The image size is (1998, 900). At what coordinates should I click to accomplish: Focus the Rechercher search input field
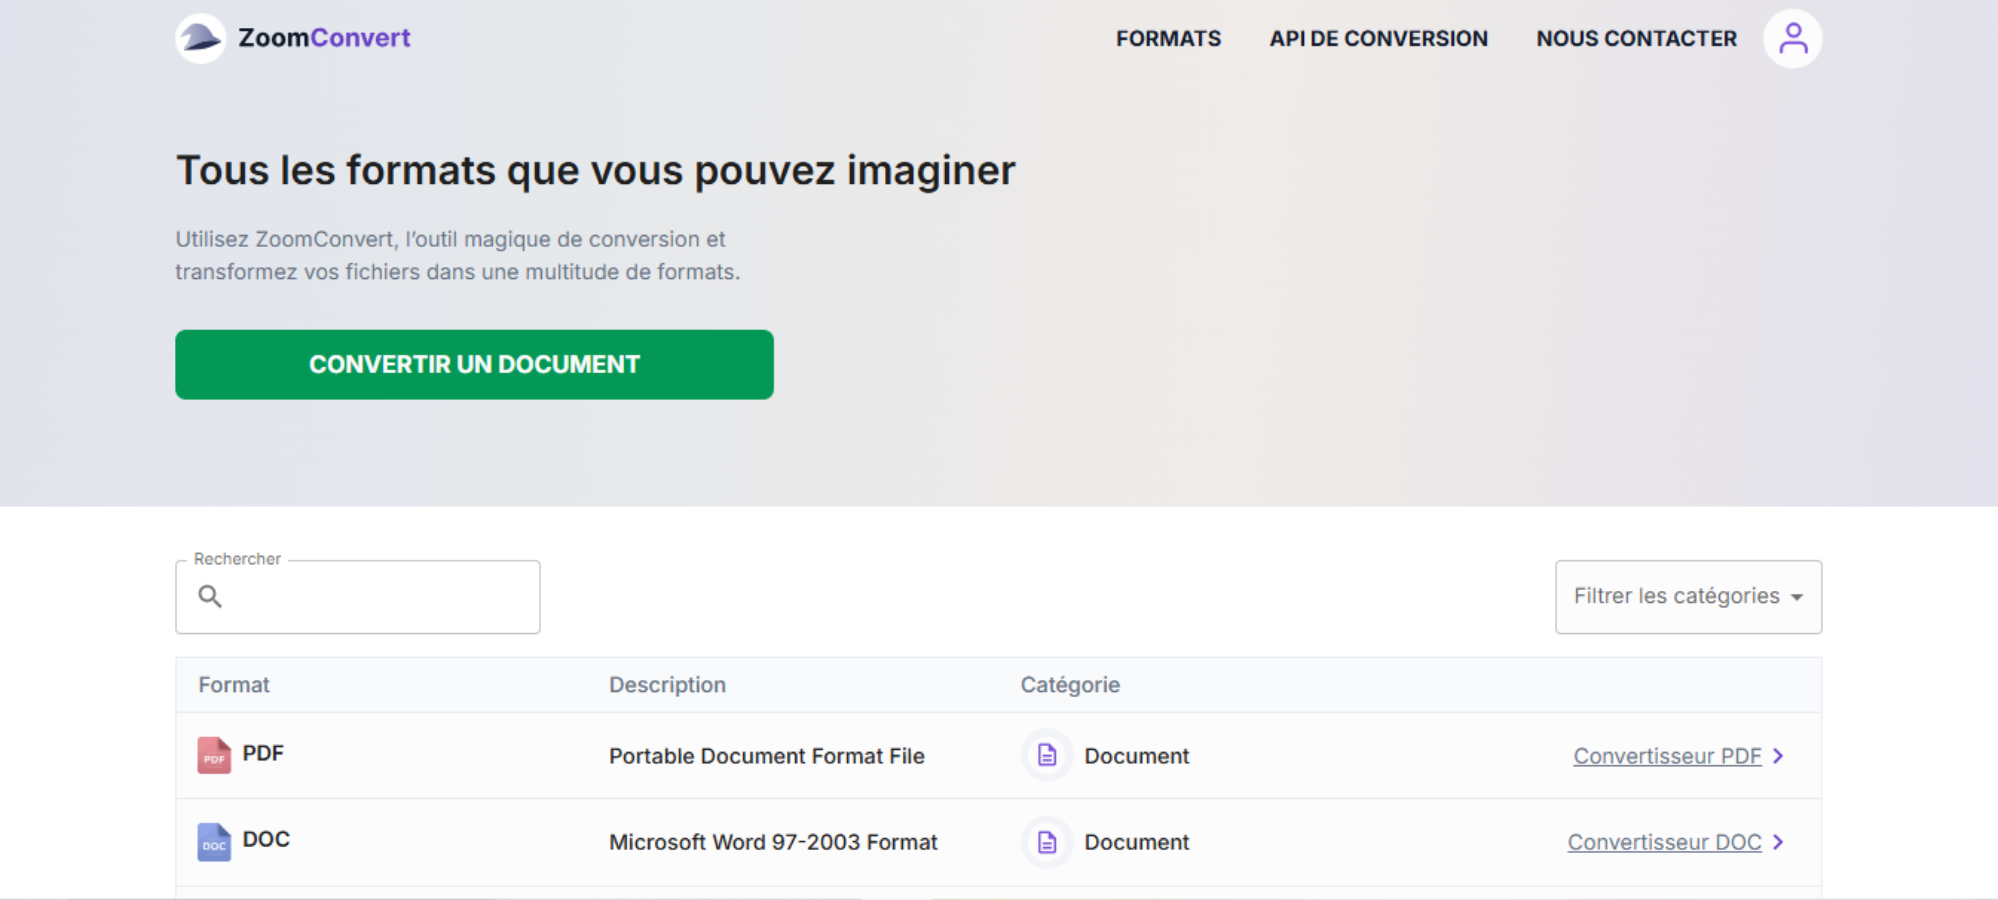pyautogui.click(x=358, y=597)
